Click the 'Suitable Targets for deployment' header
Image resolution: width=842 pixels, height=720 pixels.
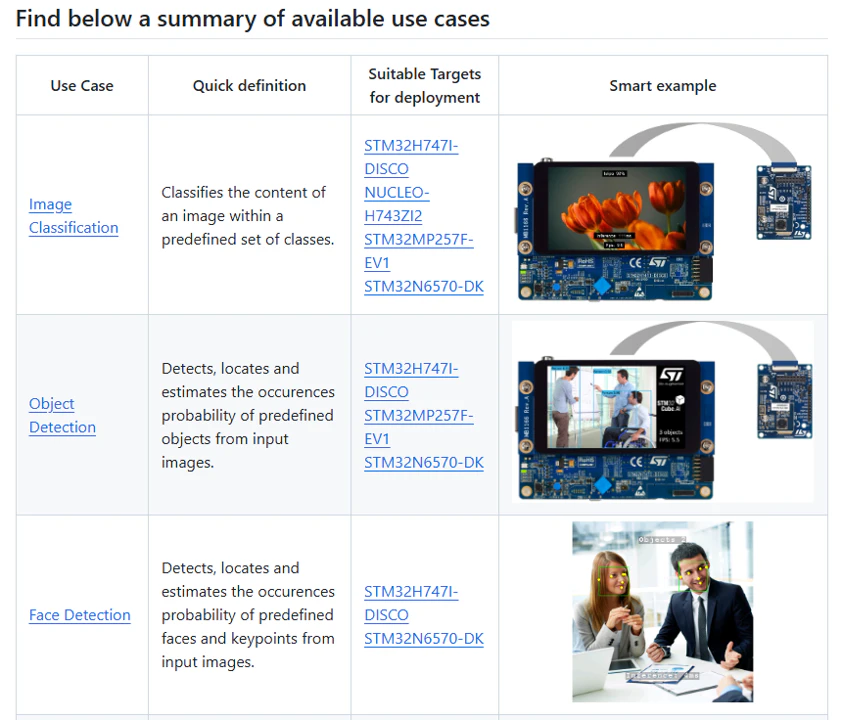(425, 86)
